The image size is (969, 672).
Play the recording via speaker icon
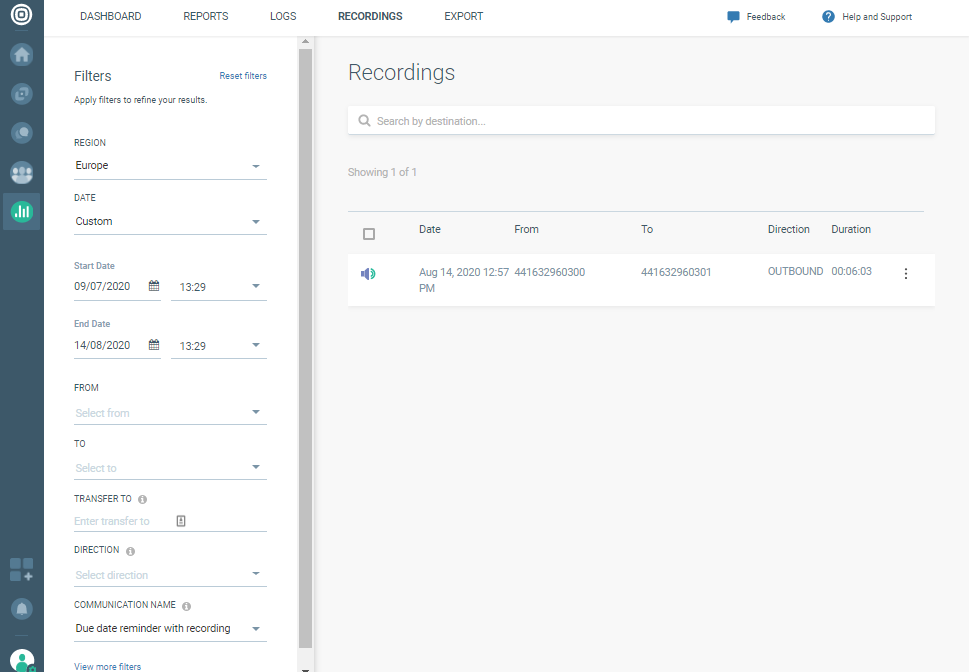(x=368, y=273)
